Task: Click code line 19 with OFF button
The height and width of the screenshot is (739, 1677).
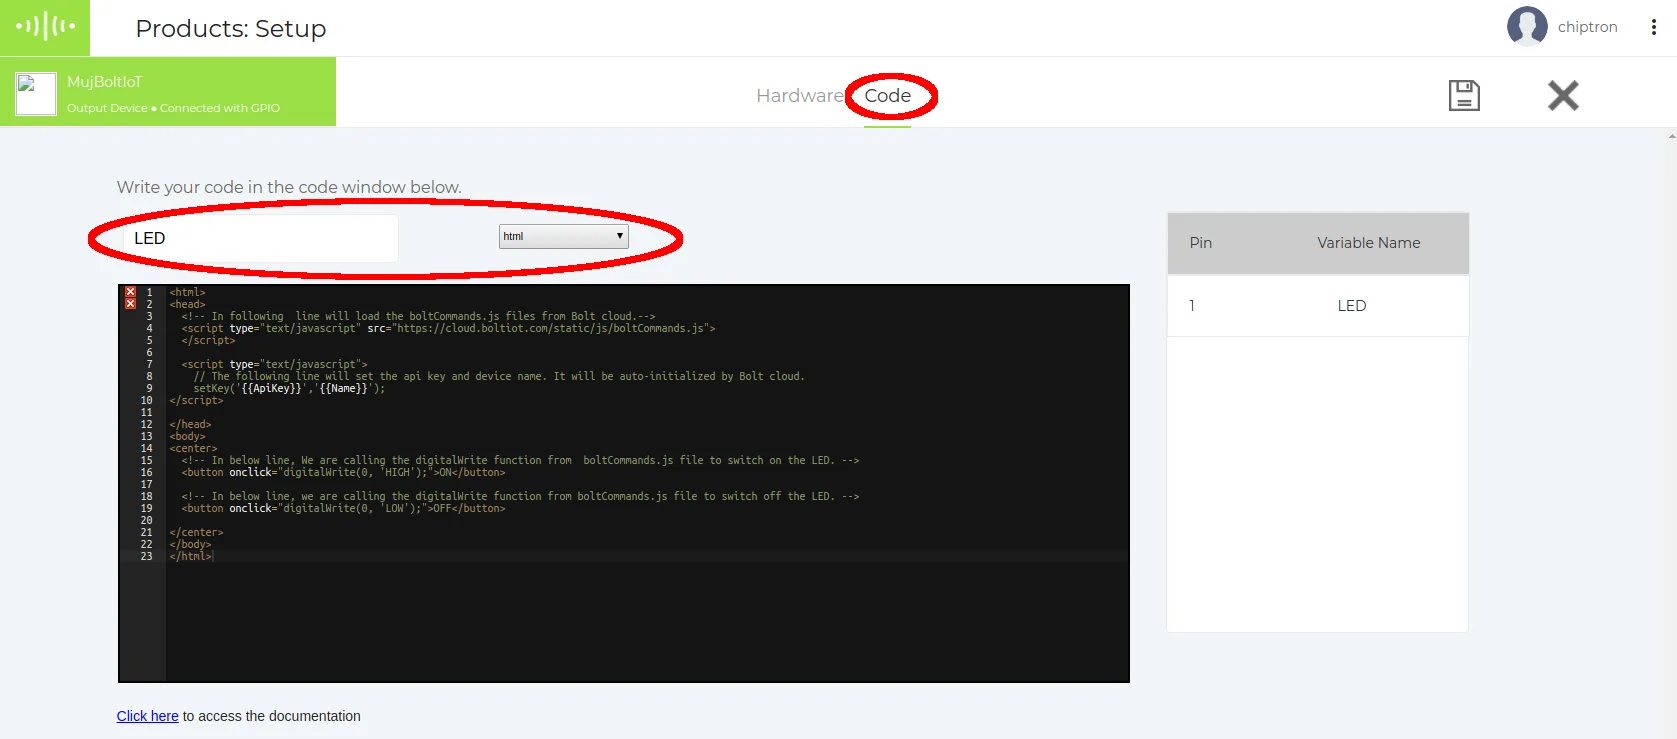Action: pos(343,509)
